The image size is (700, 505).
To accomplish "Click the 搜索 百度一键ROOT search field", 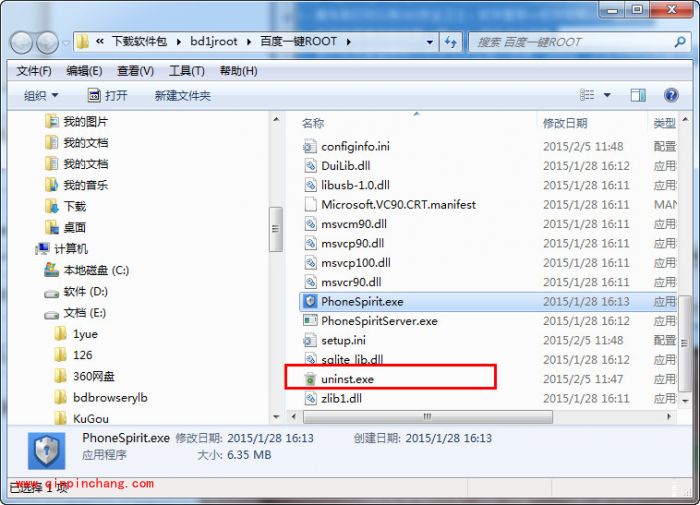I will (x=572, y=42).
